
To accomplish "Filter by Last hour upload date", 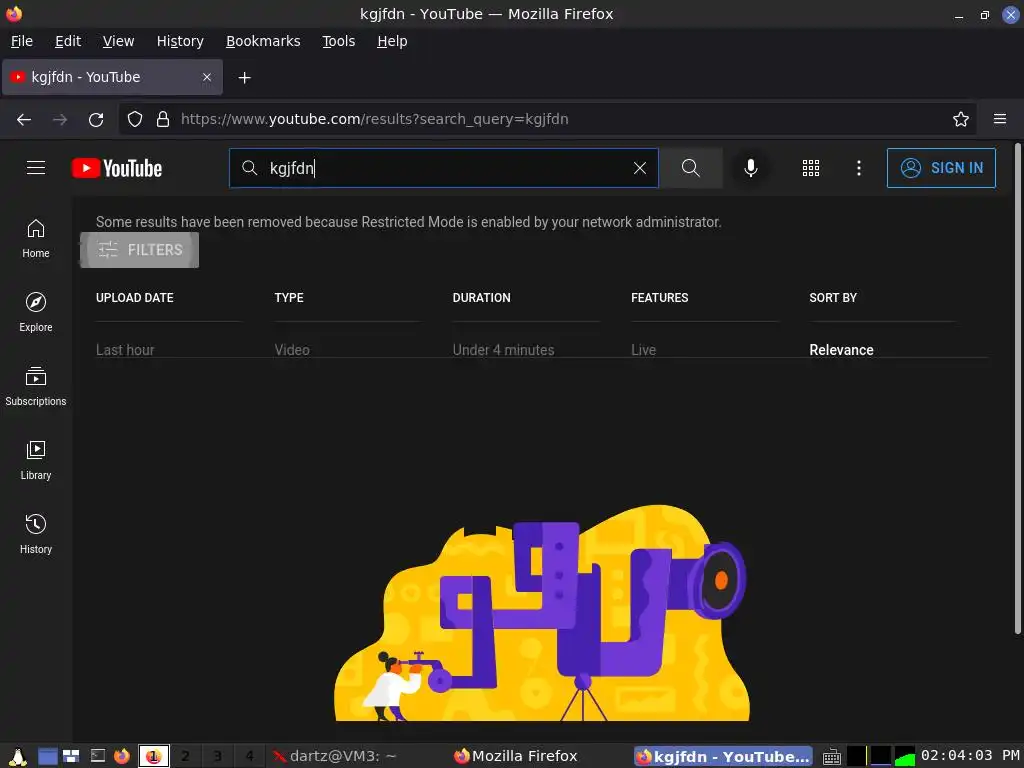I will coord(125,350).
